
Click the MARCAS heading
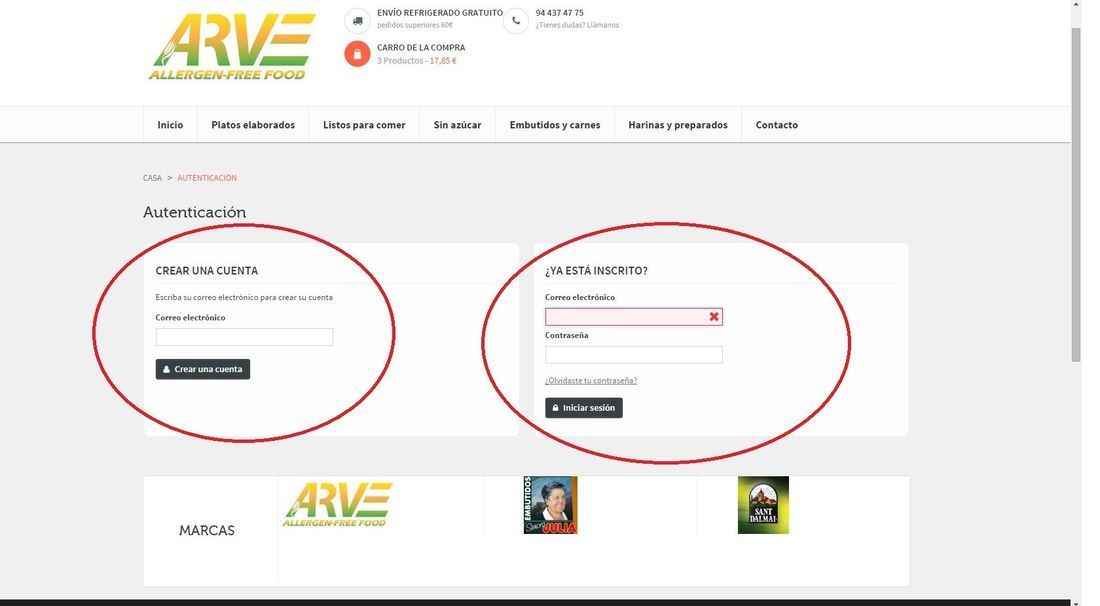click(206, 530)
